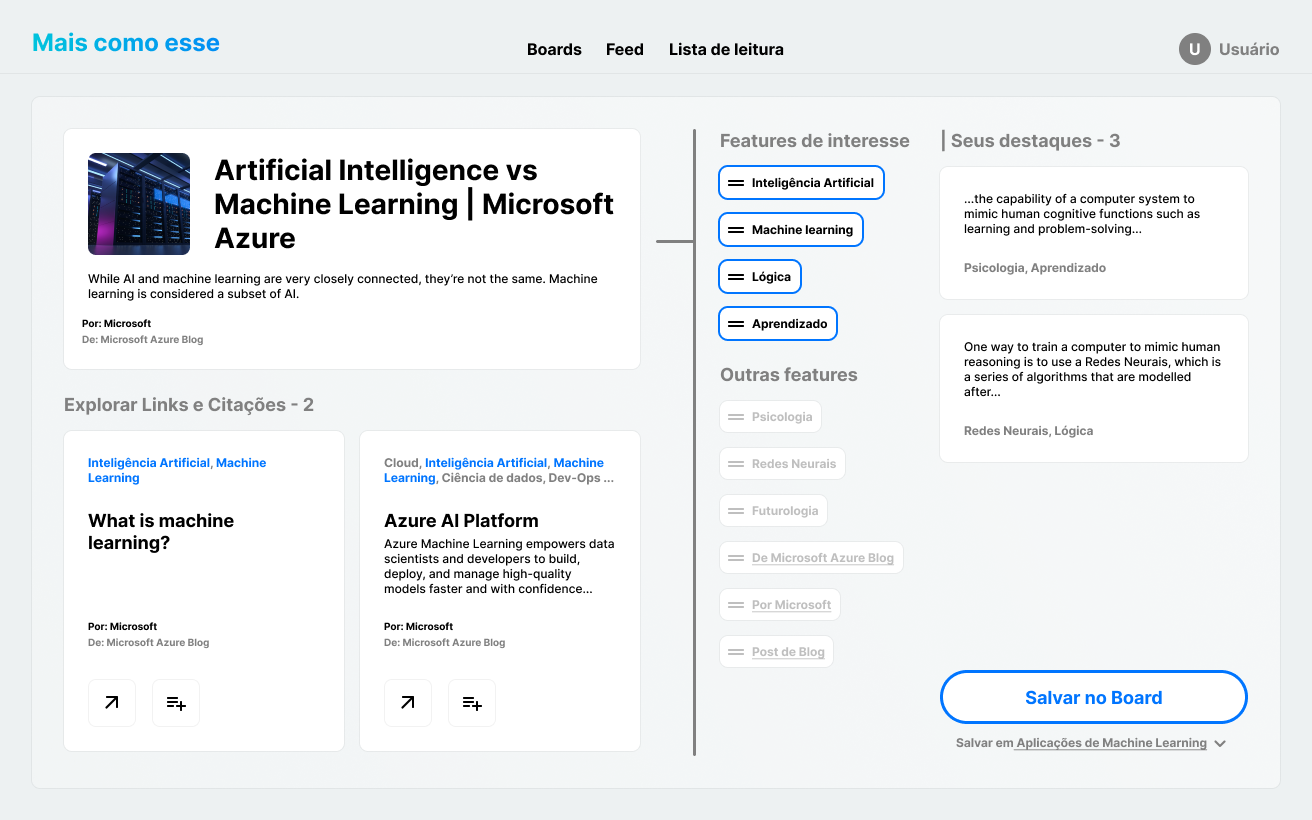Toggle the Aprendizado interest feature
The width and height of the screenshot is (1312, 820).
coord(778,324)
